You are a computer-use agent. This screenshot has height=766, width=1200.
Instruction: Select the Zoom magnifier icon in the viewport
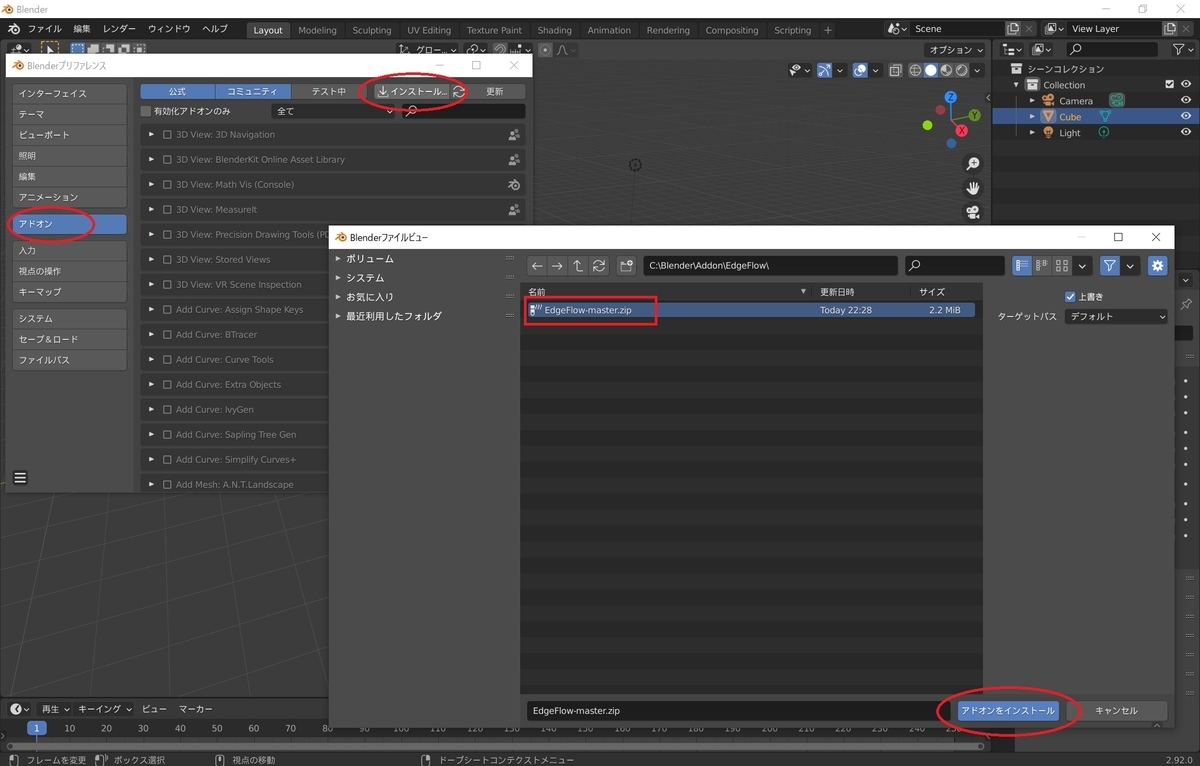(x=971, y=163)
